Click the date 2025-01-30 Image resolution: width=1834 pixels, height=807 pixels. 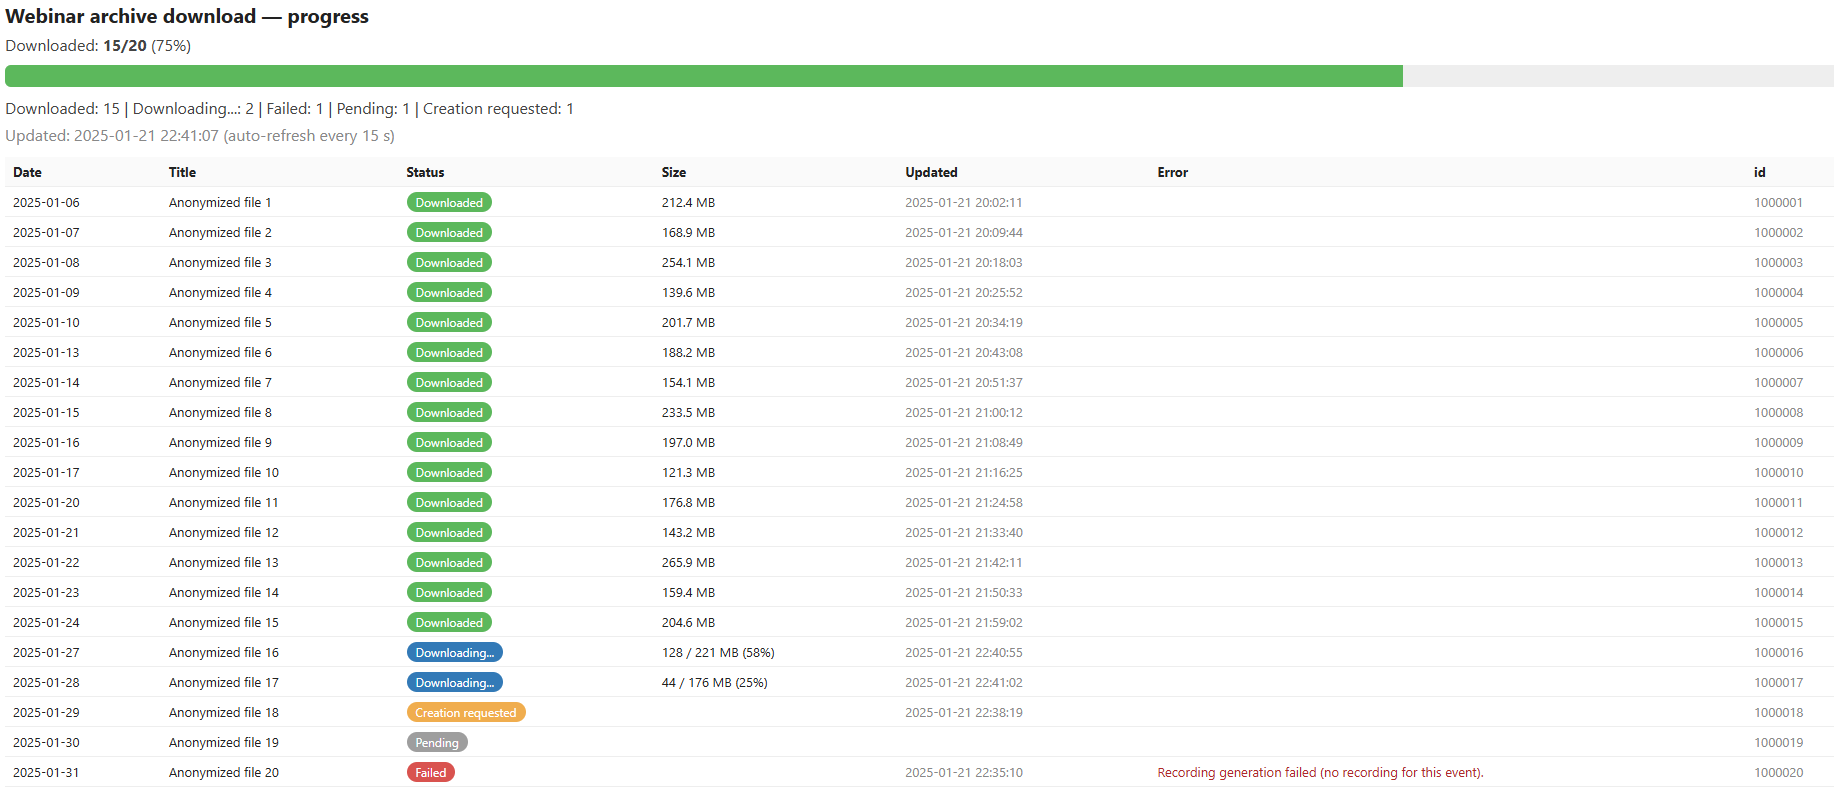click(46, 742)
